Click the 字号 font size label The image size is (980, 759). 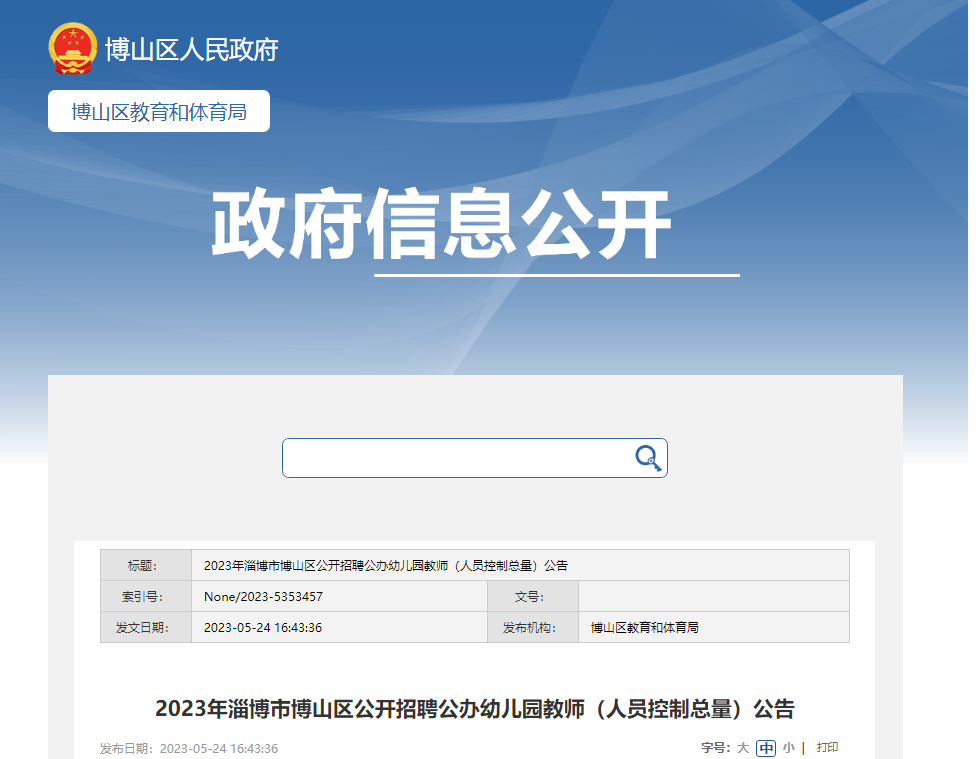(x=715, y=748)
